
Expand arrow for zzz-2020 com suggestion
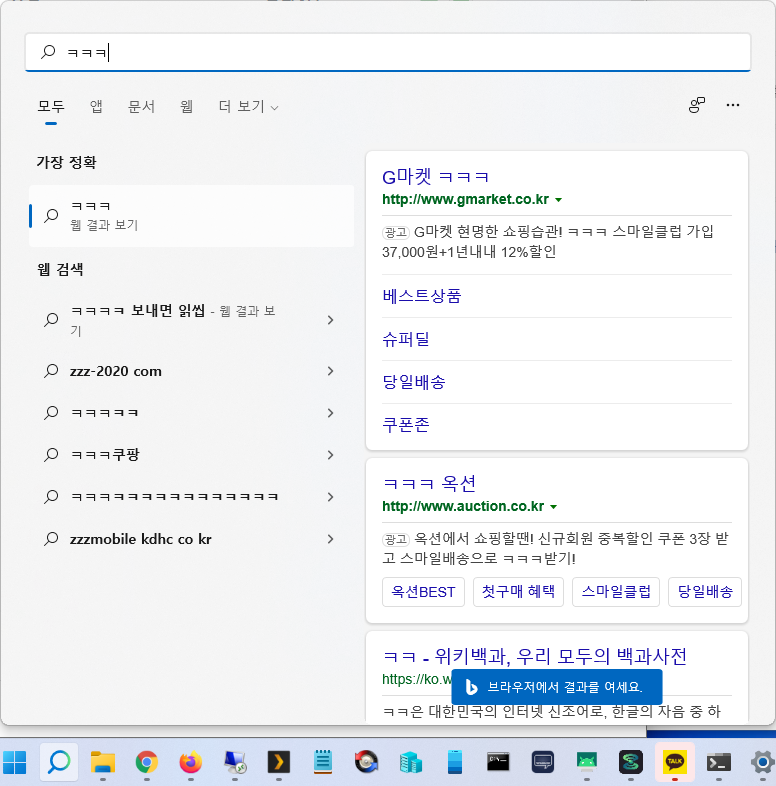[330, 371]
